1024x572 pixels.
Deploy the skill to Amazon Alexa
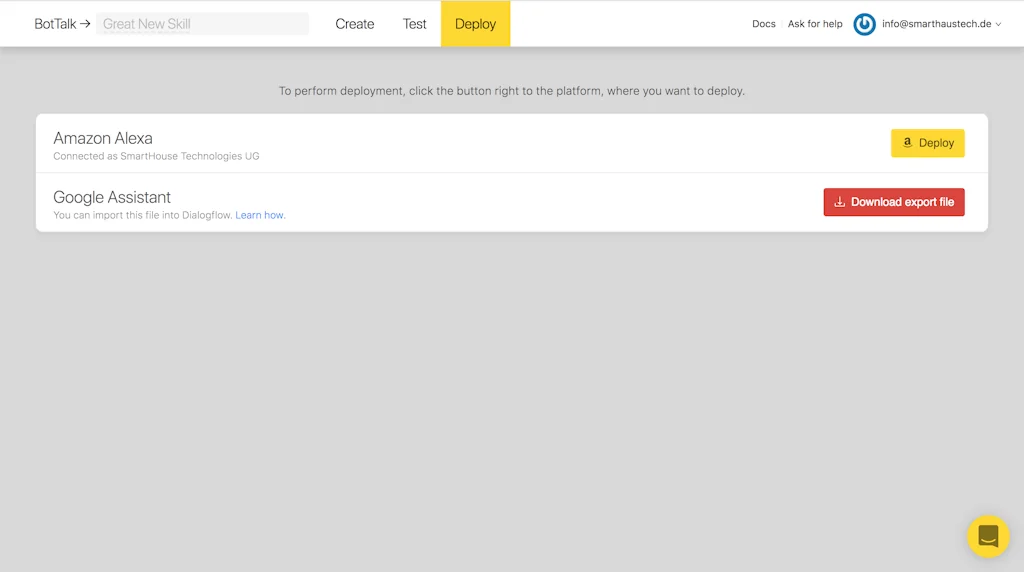tap(927, 143)
